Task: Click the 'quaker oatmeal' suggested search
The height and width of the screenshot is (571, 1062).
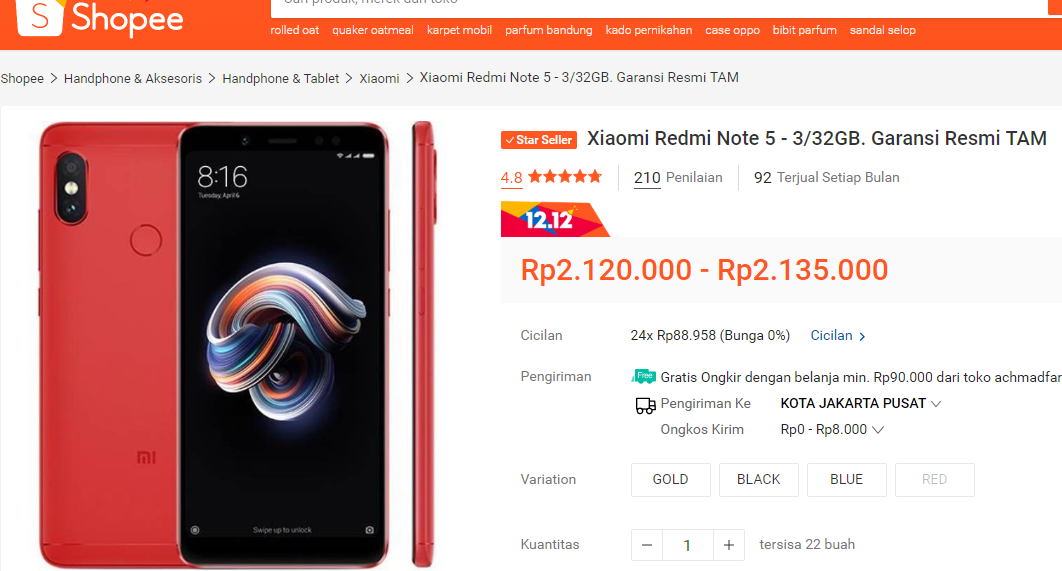Action: coord(373,30)
